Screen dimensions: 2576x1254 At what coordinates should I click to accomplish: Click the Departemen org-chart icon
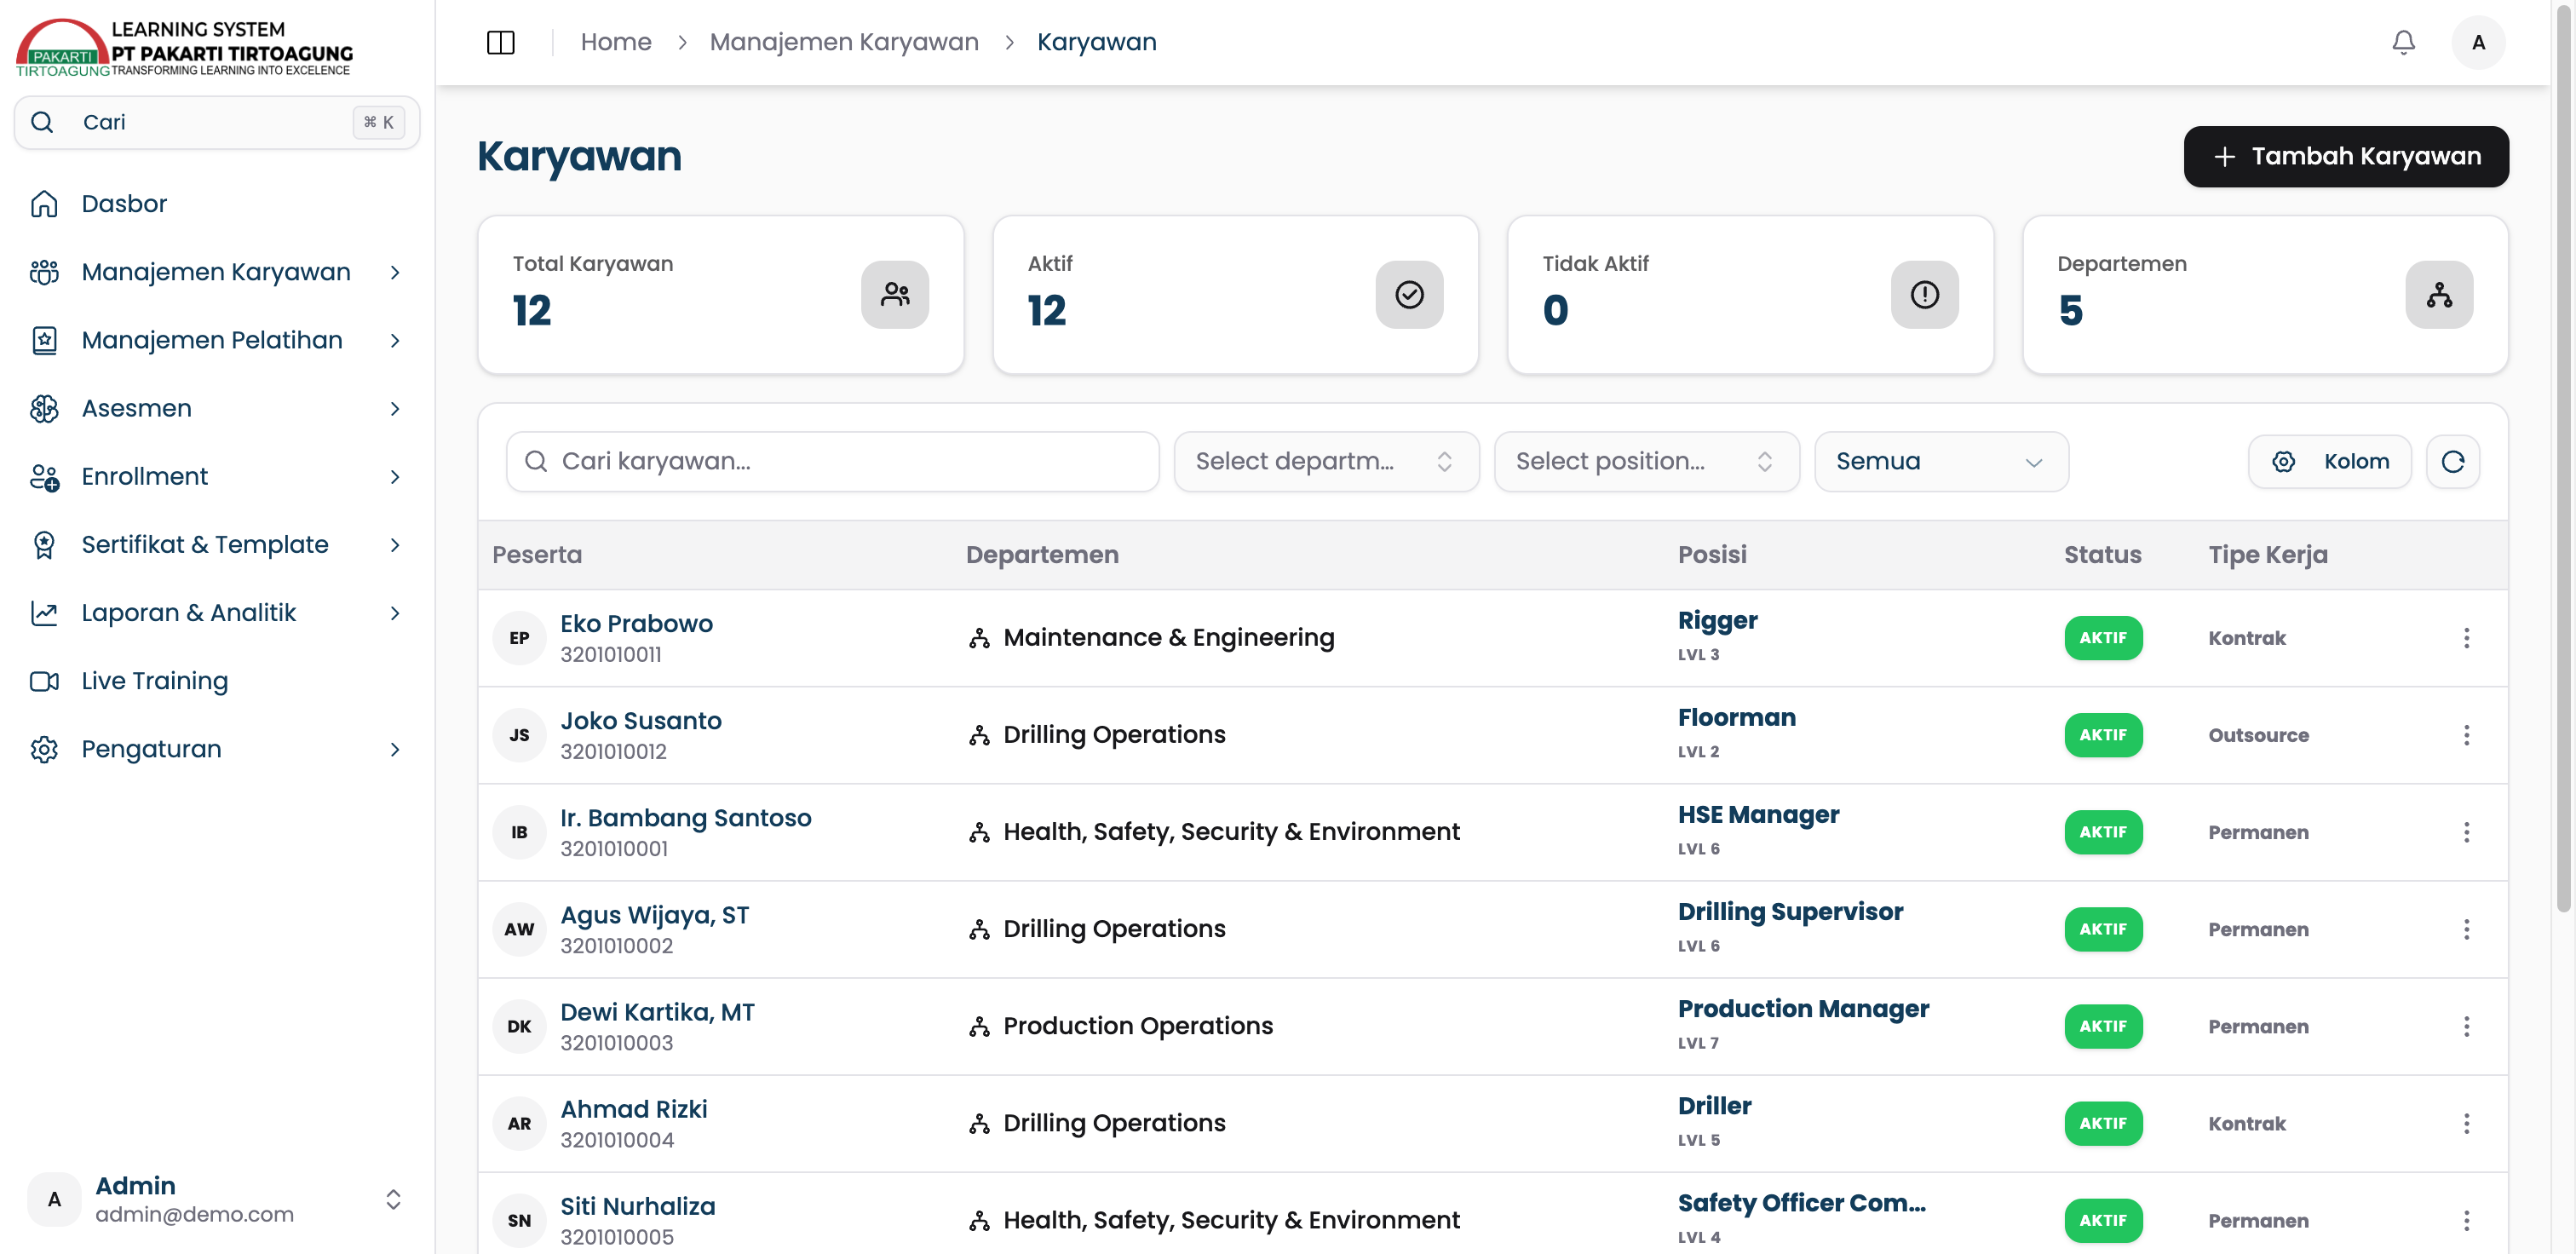[2439, 294]
